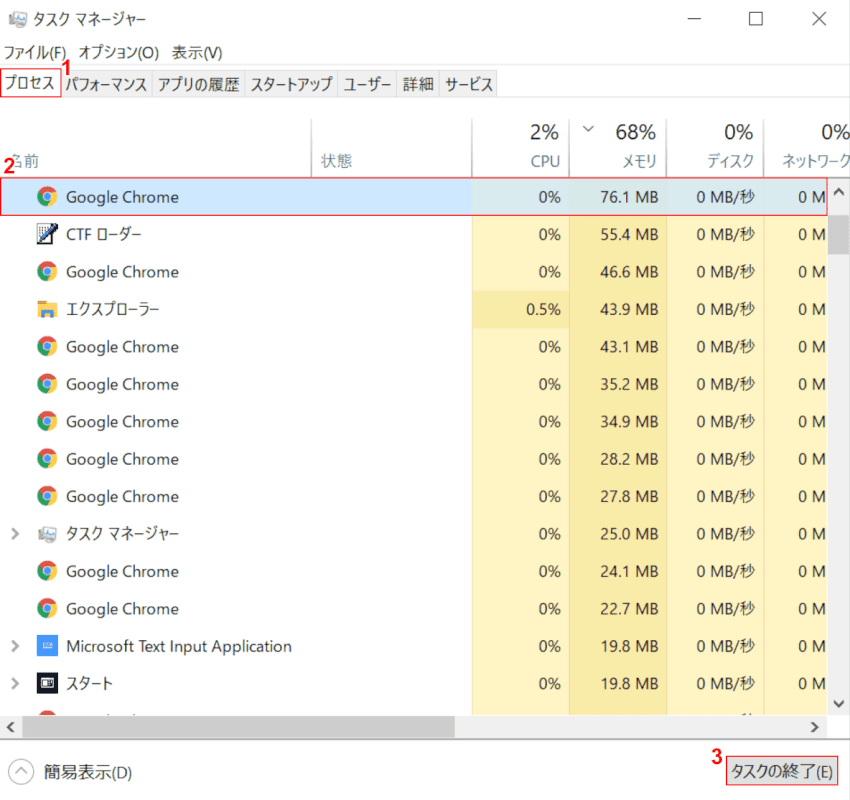Screen dimensions: 850x800
Task: Click Chrome icon of the 24.1 MB process
Action: coord(47,571)
